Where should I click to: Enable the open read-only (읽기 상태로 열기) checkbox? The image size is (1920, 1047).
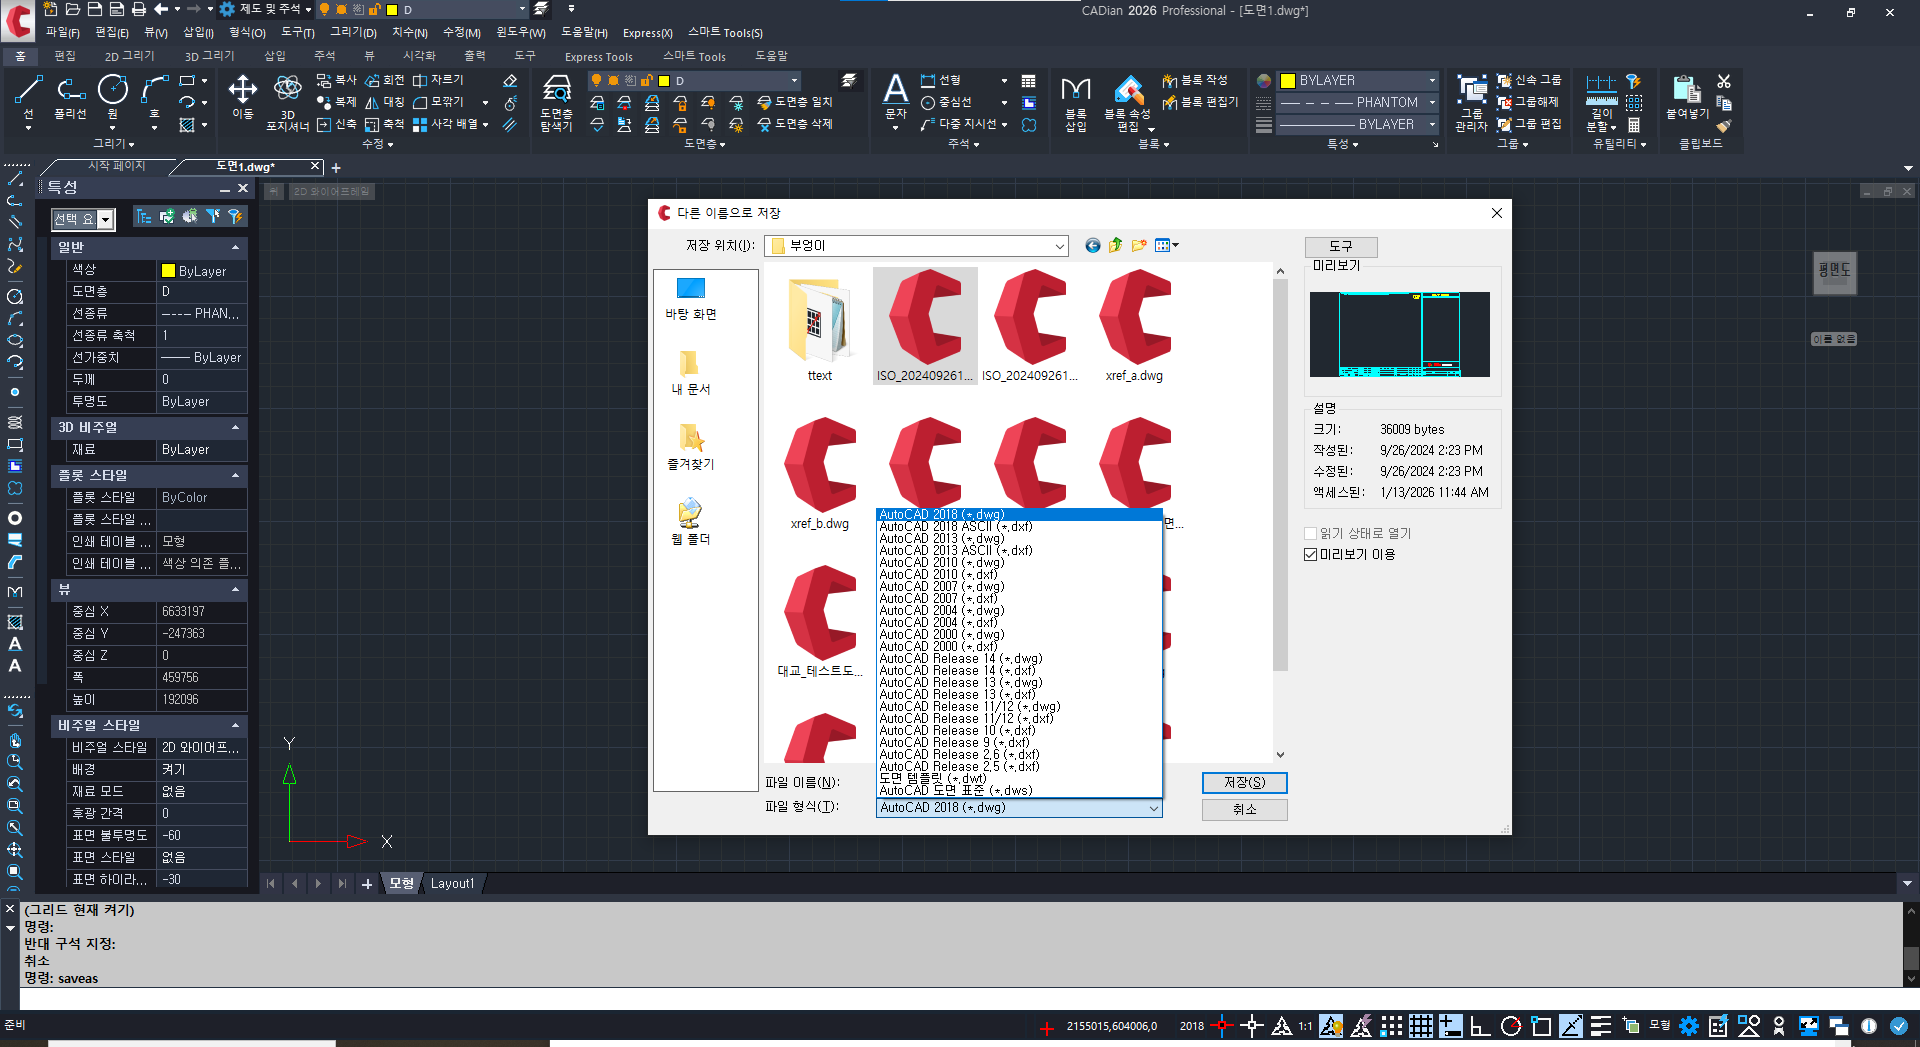point(1311,534)
